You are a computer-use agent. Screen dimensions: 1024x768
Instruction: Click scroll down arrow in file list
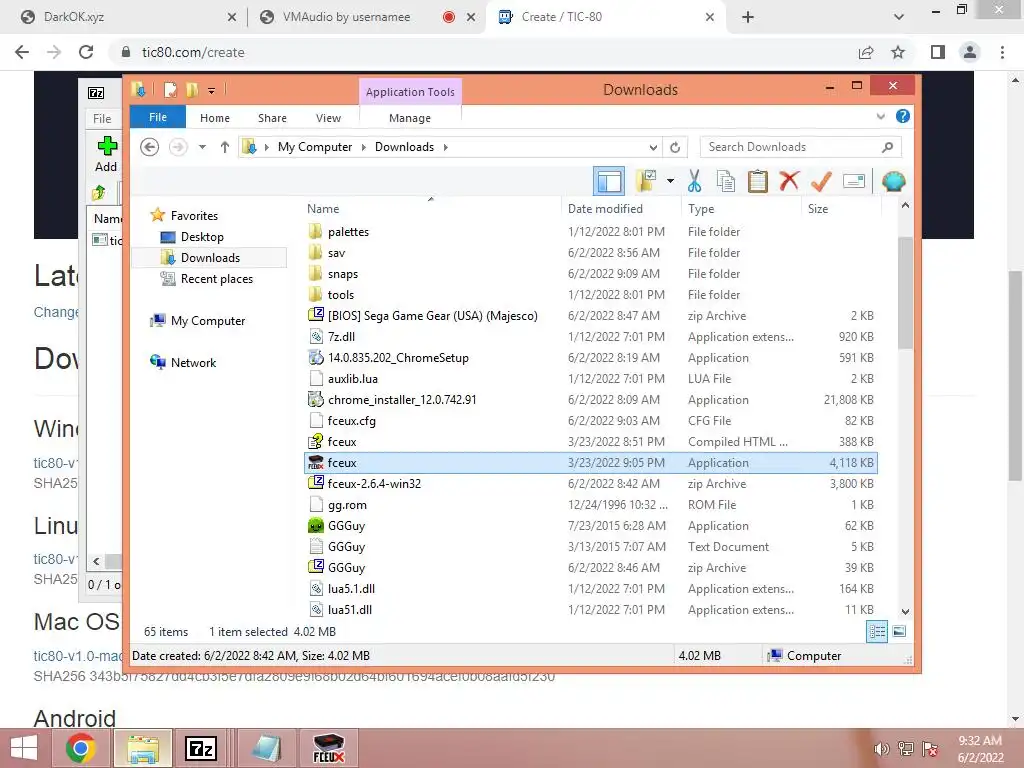tap(905, 611)
